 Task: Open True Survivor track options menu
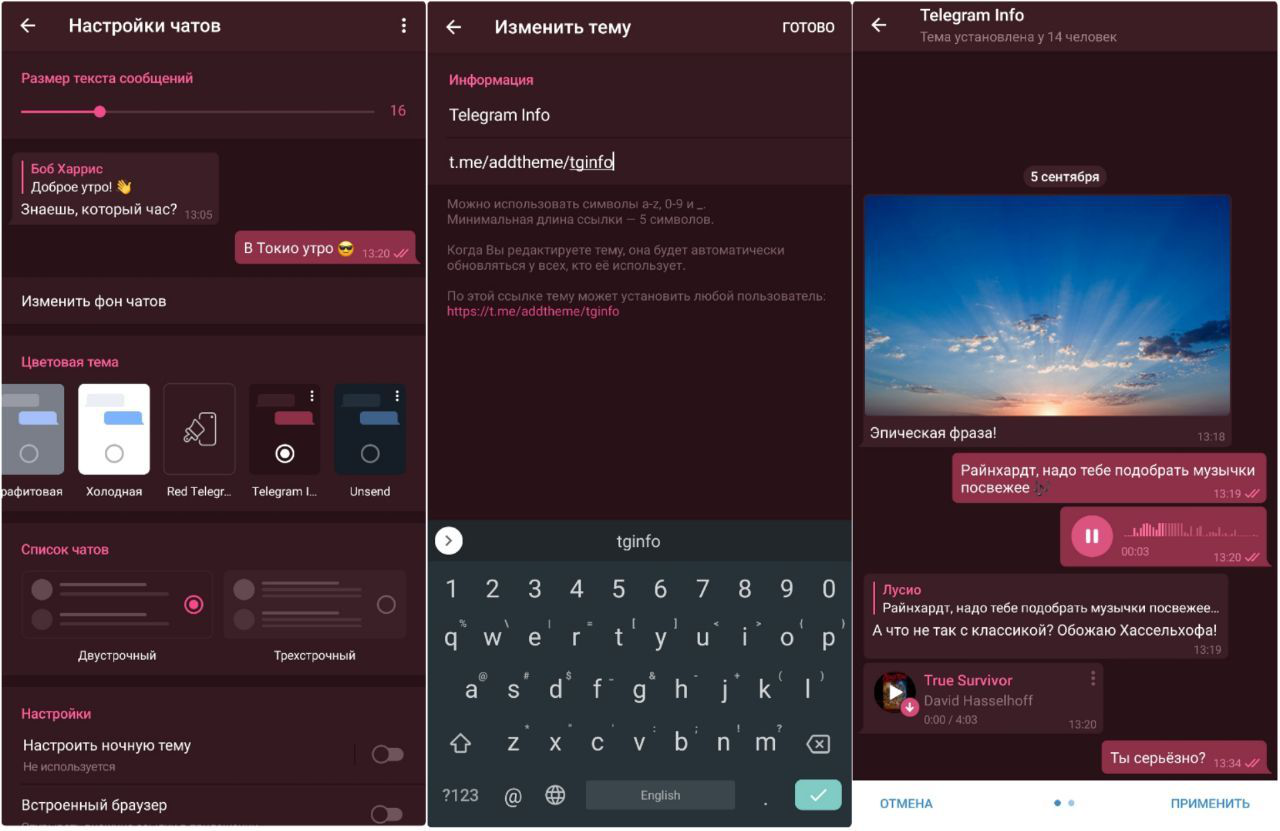(1092, 678)
